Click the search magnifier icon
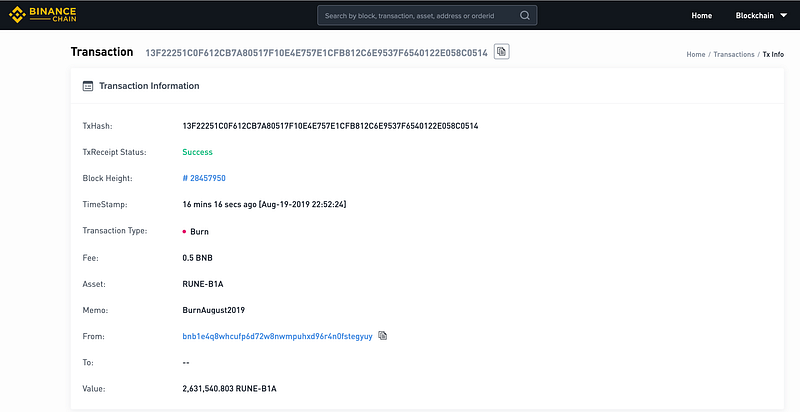Viewport: 800px width, 412px height. coord(524,15)
